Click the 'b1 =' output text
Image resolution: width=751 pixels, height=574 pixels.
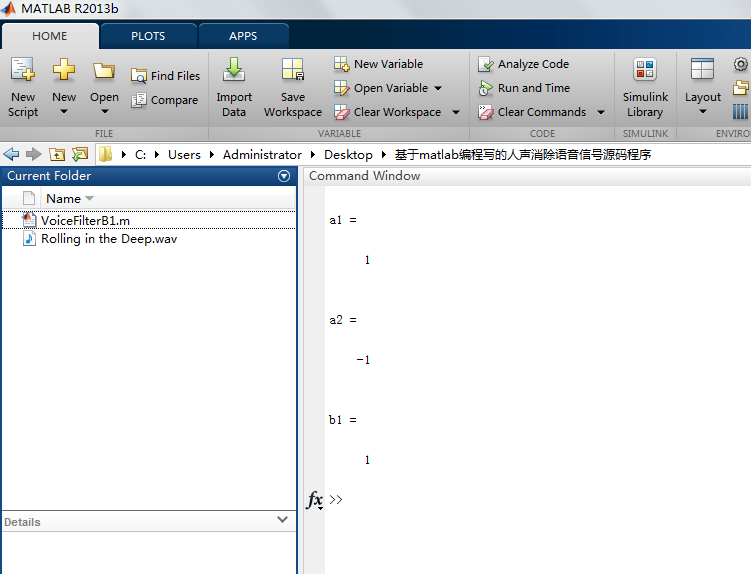click(342, 420)
